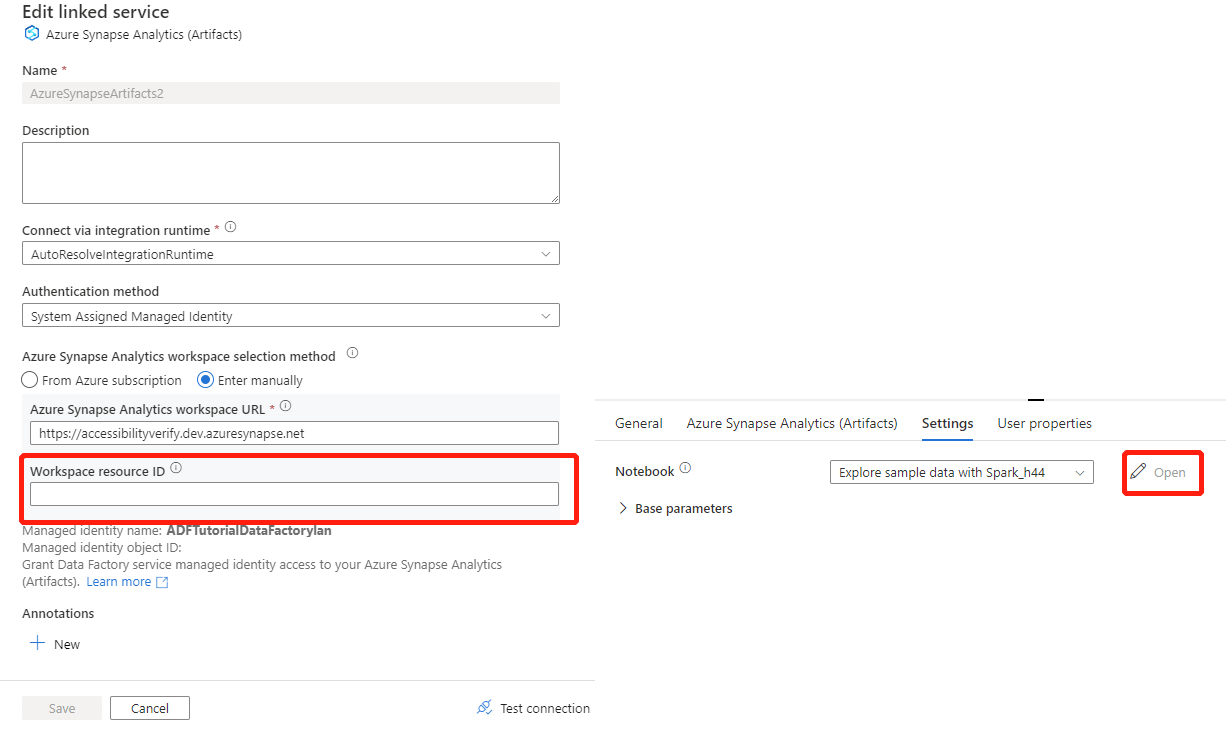
Task: Click New annotation button
Action: pos(56,644)
